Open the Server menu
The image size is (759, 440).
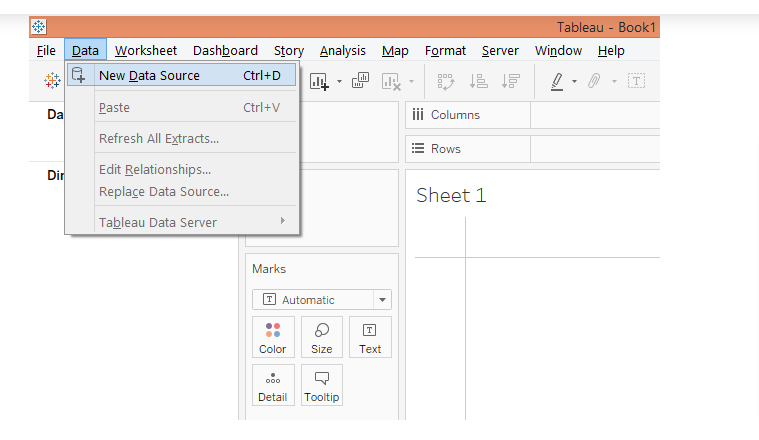pos(500,50)
